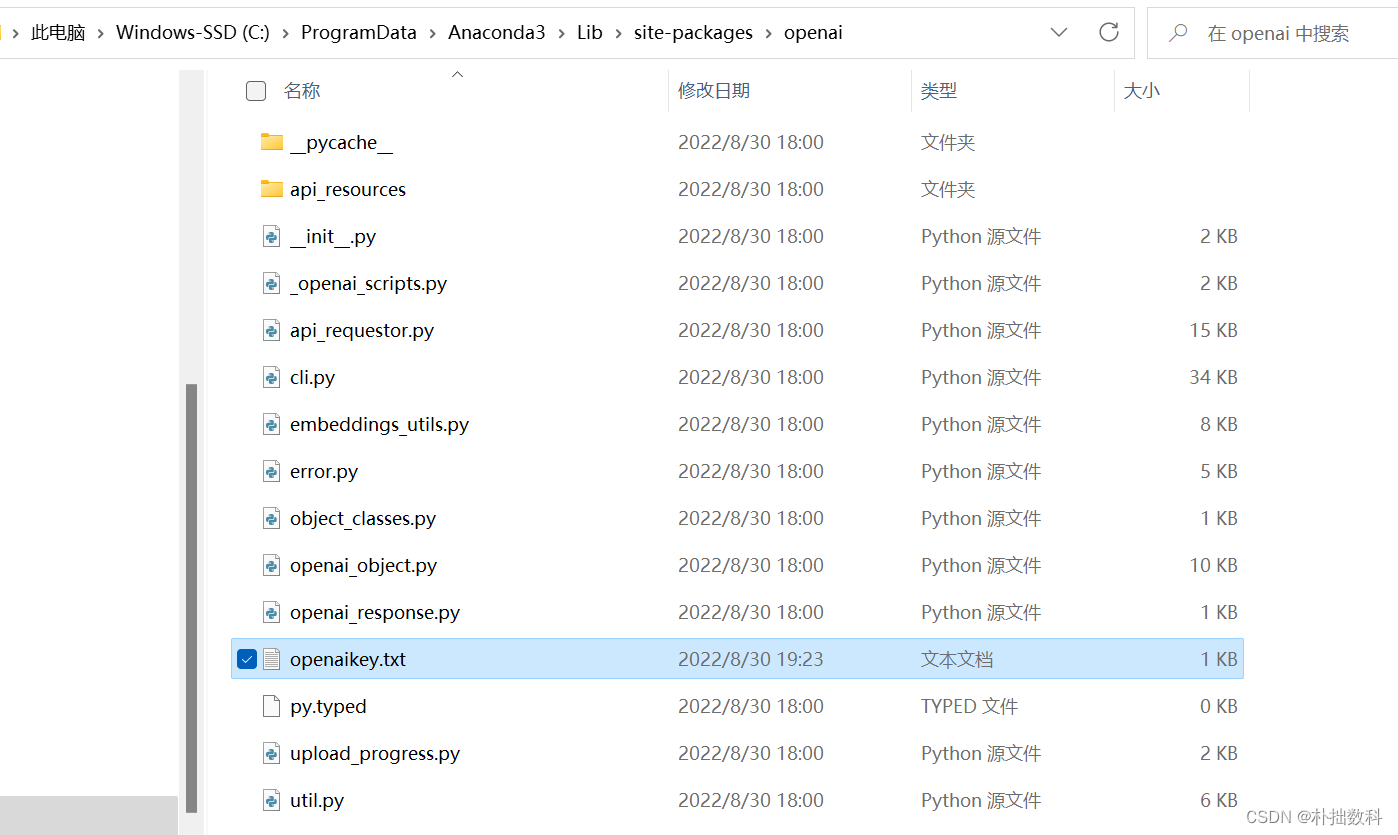Click the 2022/8/30 19:23 modified date
The width and height of the screenshot is (1398, 835).
(751, 660)
